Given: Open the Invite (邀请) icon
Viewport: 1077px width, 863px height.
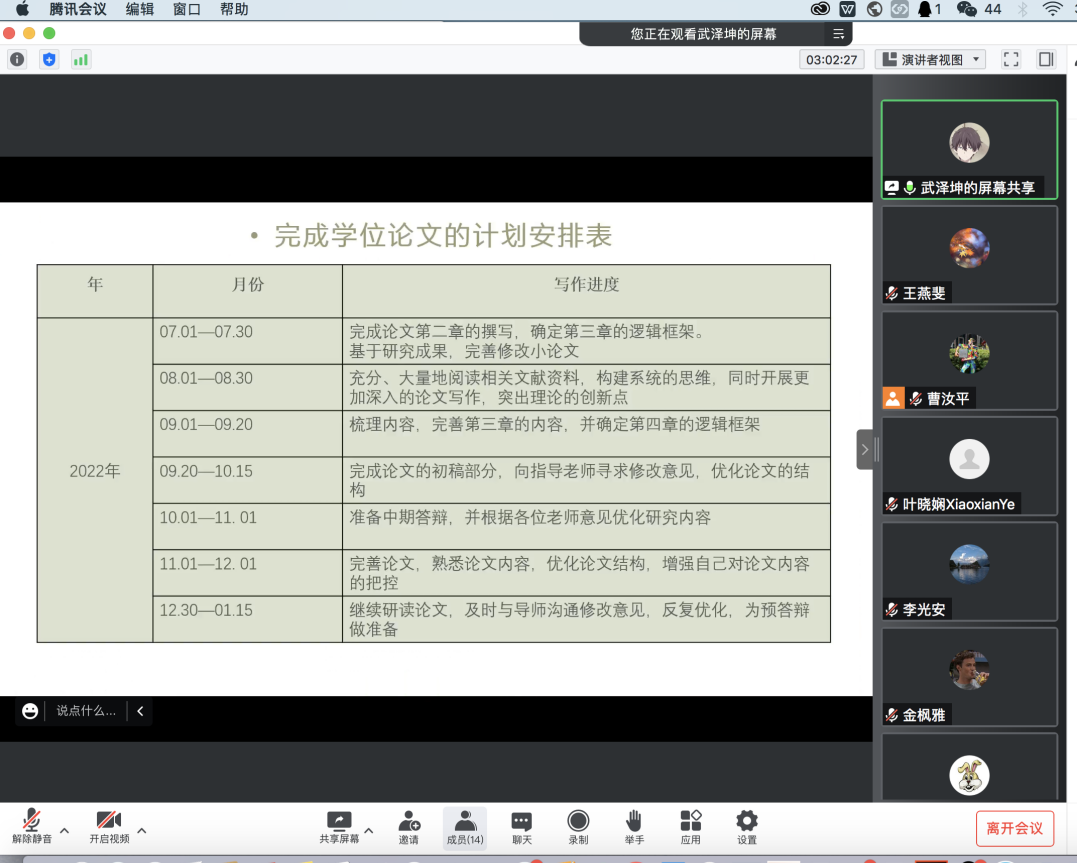Looking at the screenshot, I should click(x=408, y=827).
